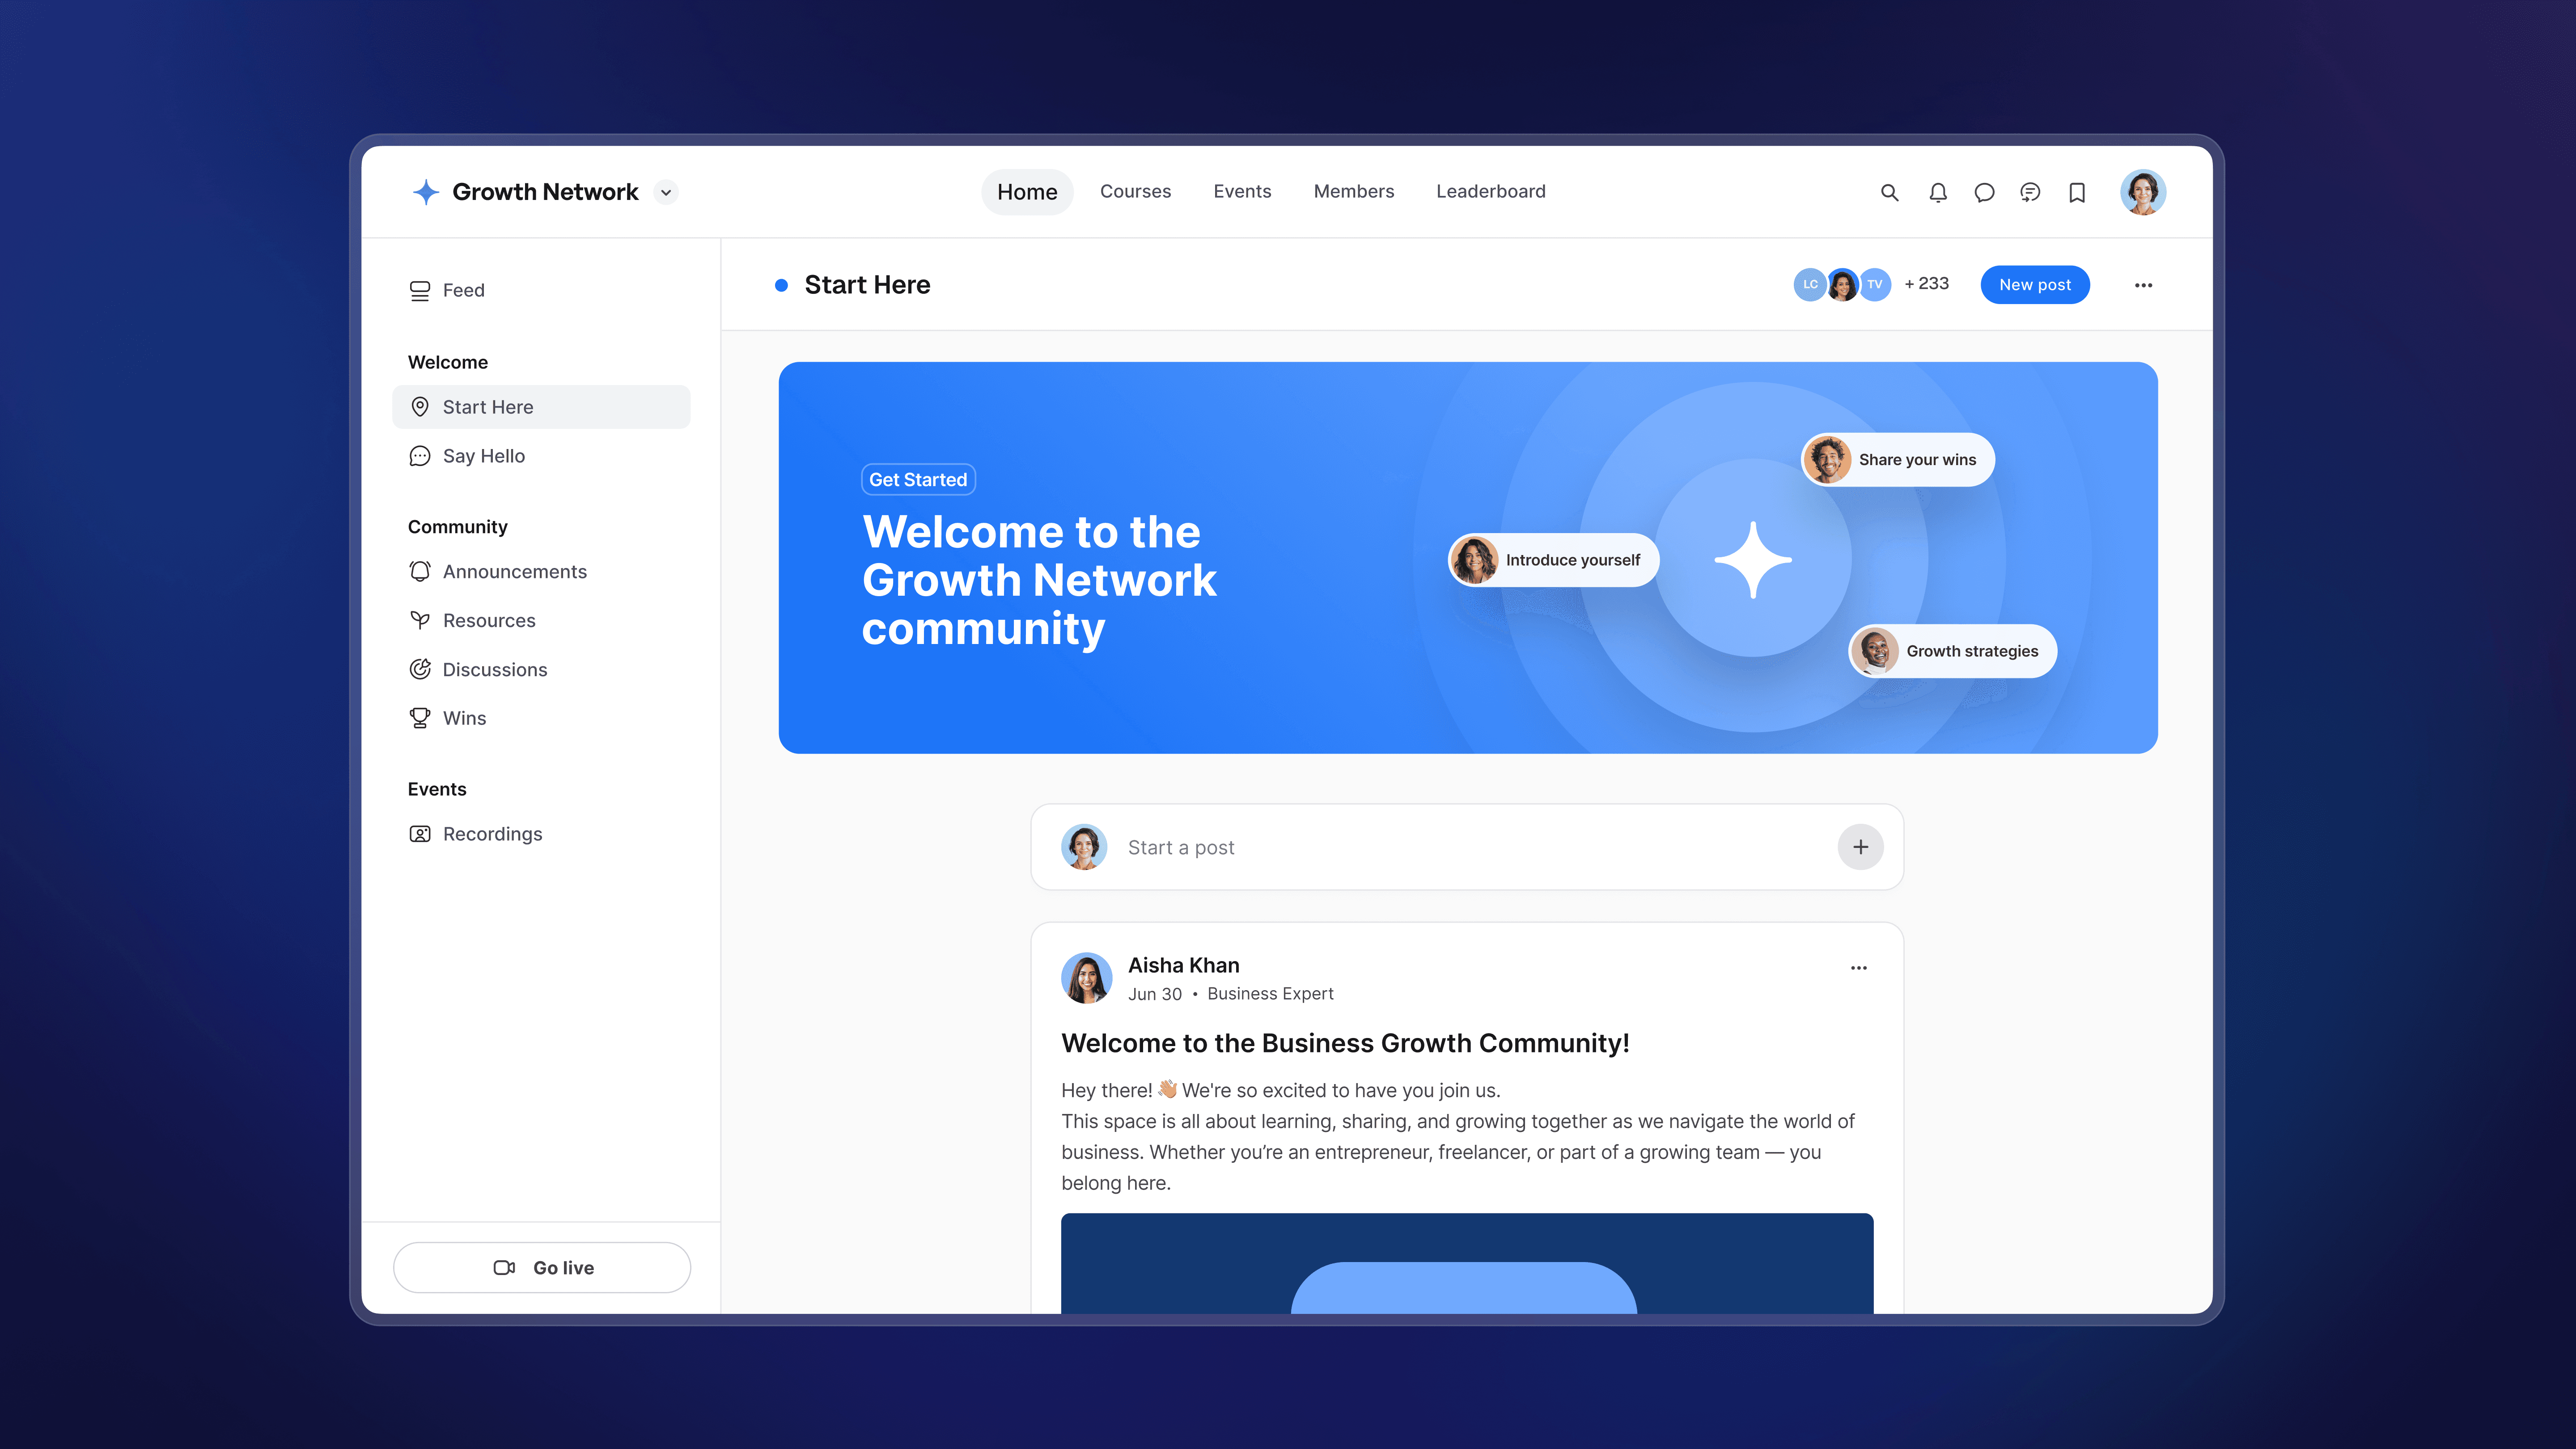
Task: Select Say Hello space in sidebar
Action: pyautogui.click(x=541, y=456)
